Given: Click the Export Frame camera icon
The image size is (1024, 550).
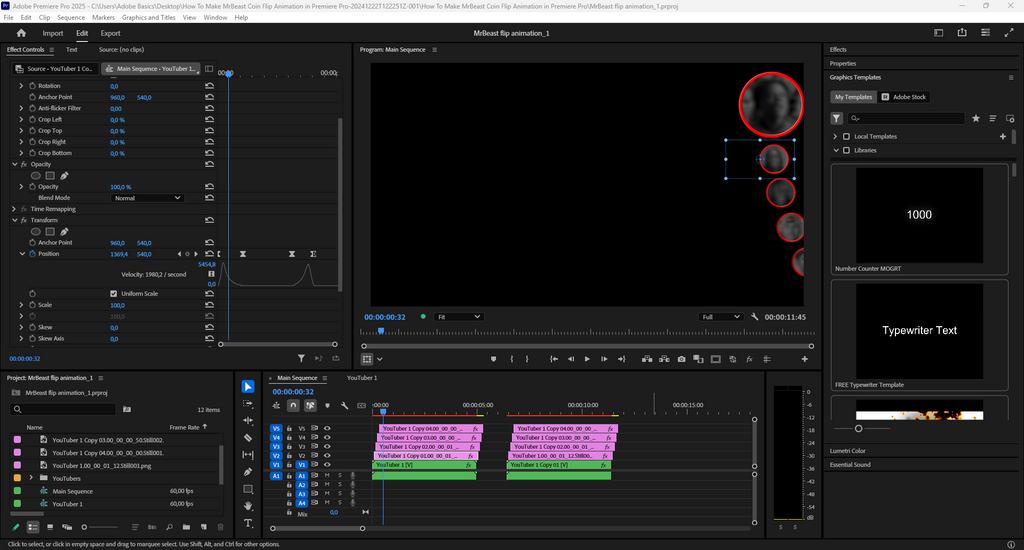Looking at the screenshot, I should [x=681, y=359].
